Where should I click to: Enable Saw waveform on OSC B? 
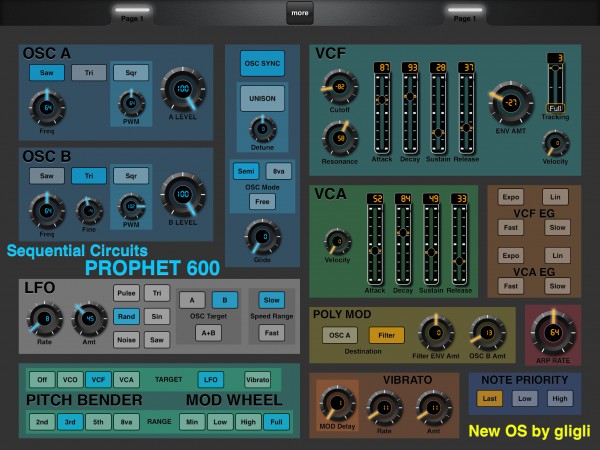[47, 176]
